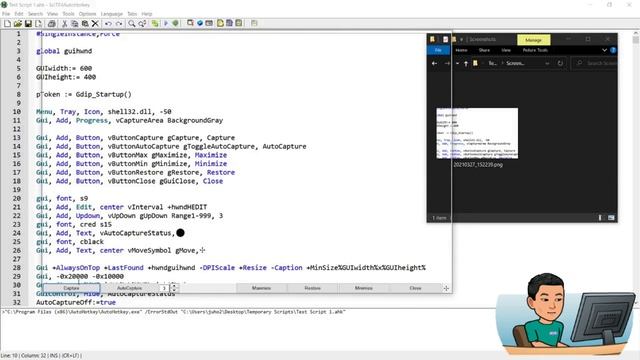Open the Tools menu in SciTE

(x=68, y=14)
